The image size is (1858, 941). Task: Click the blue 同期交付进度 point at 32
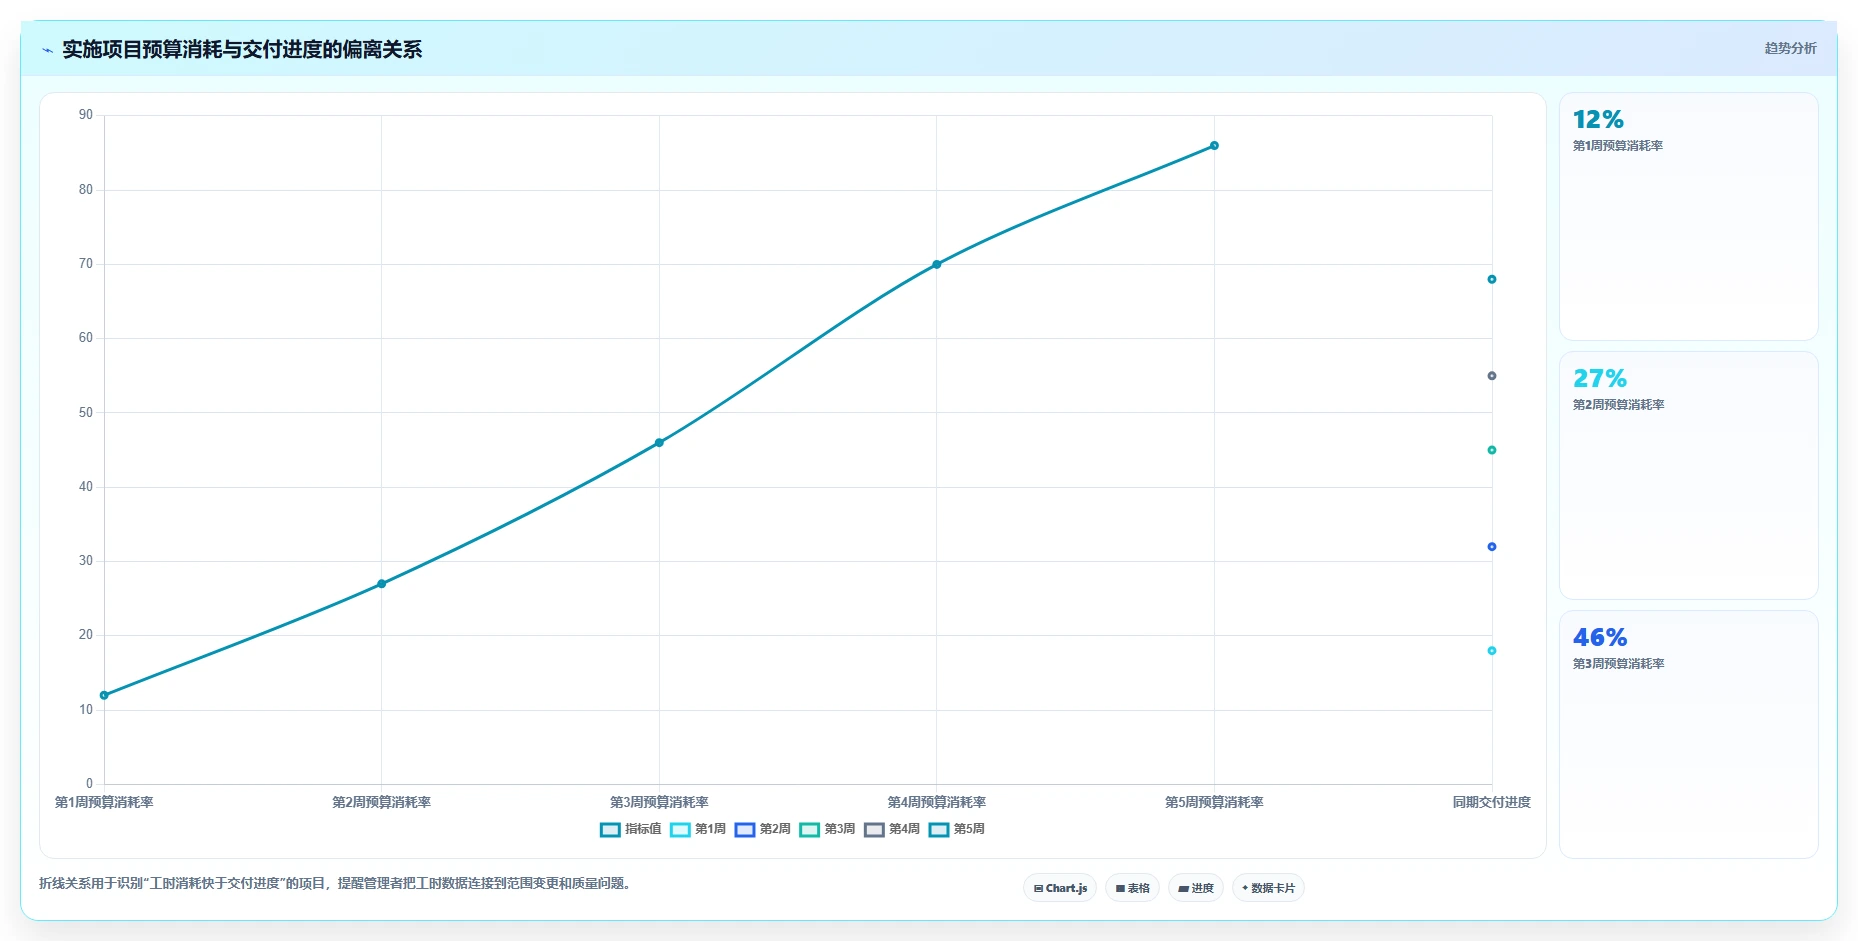[x=1492, y=547]
